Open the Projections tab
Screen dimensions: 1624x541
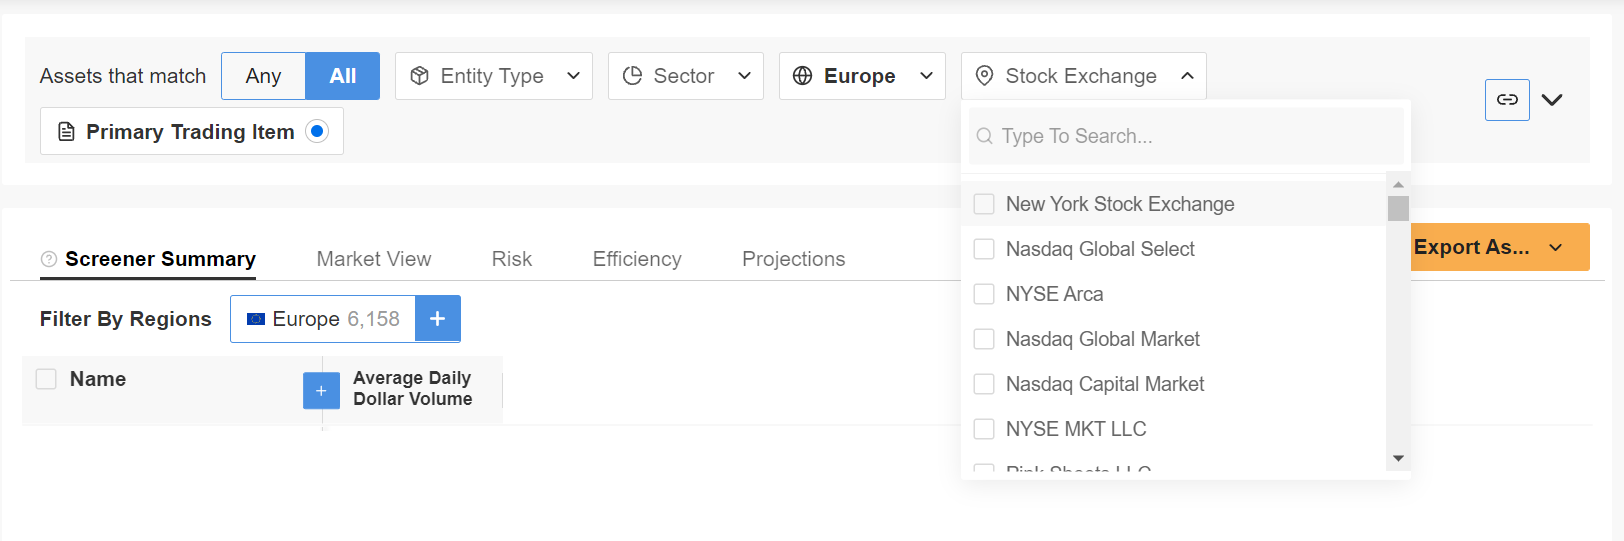click(x=794, y=259)
